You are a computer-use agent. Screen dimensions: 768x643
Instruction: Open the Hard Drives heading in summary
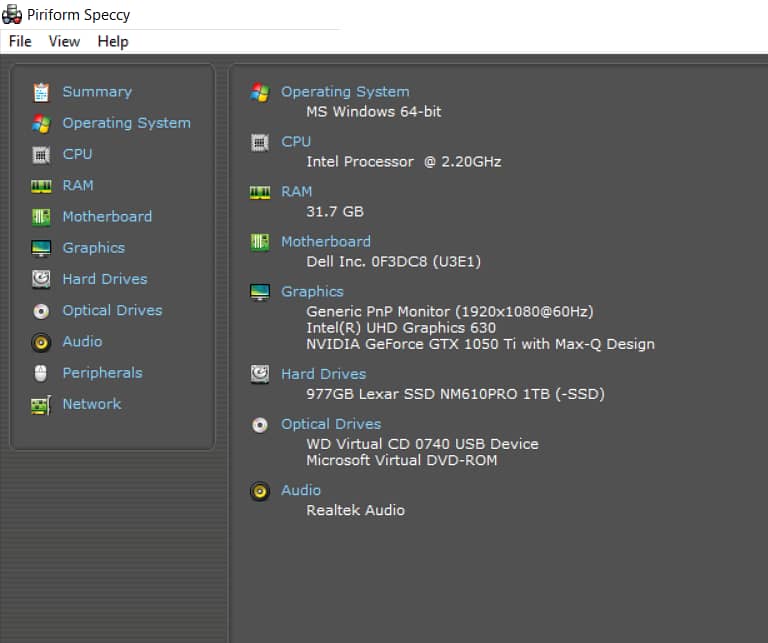[x=324, y=373]
